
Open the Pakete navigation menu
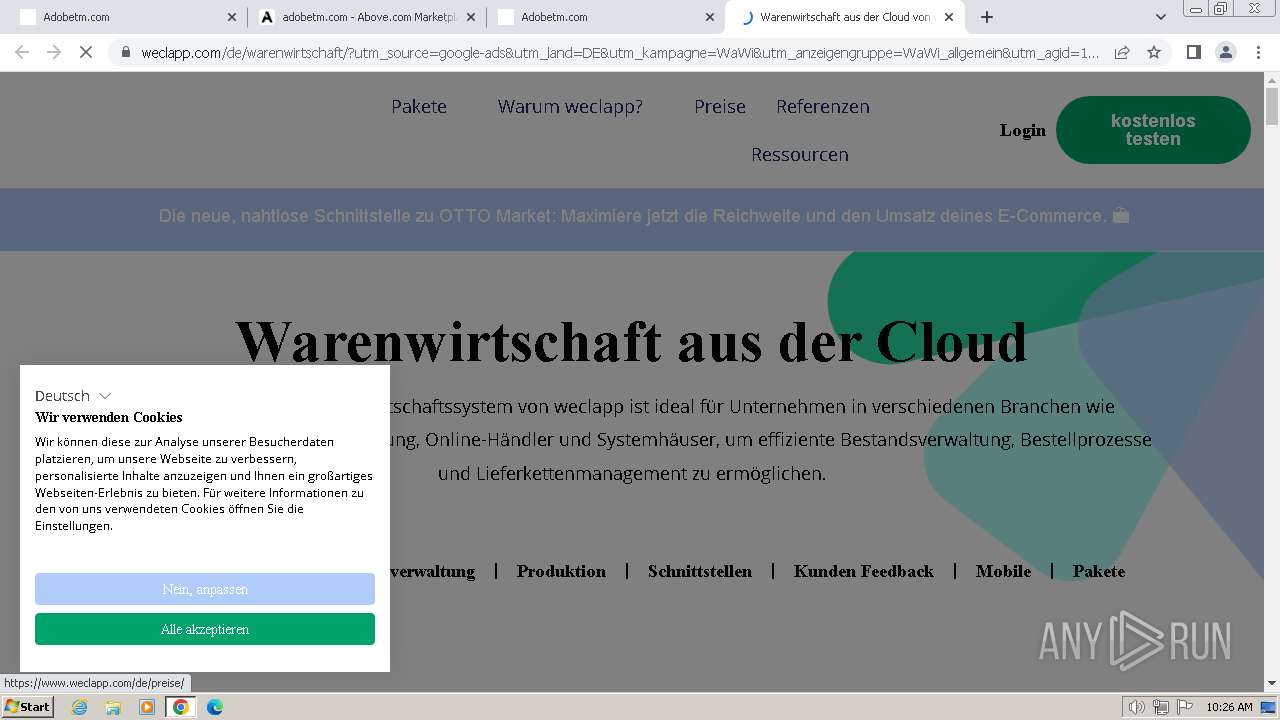(419, 106)
